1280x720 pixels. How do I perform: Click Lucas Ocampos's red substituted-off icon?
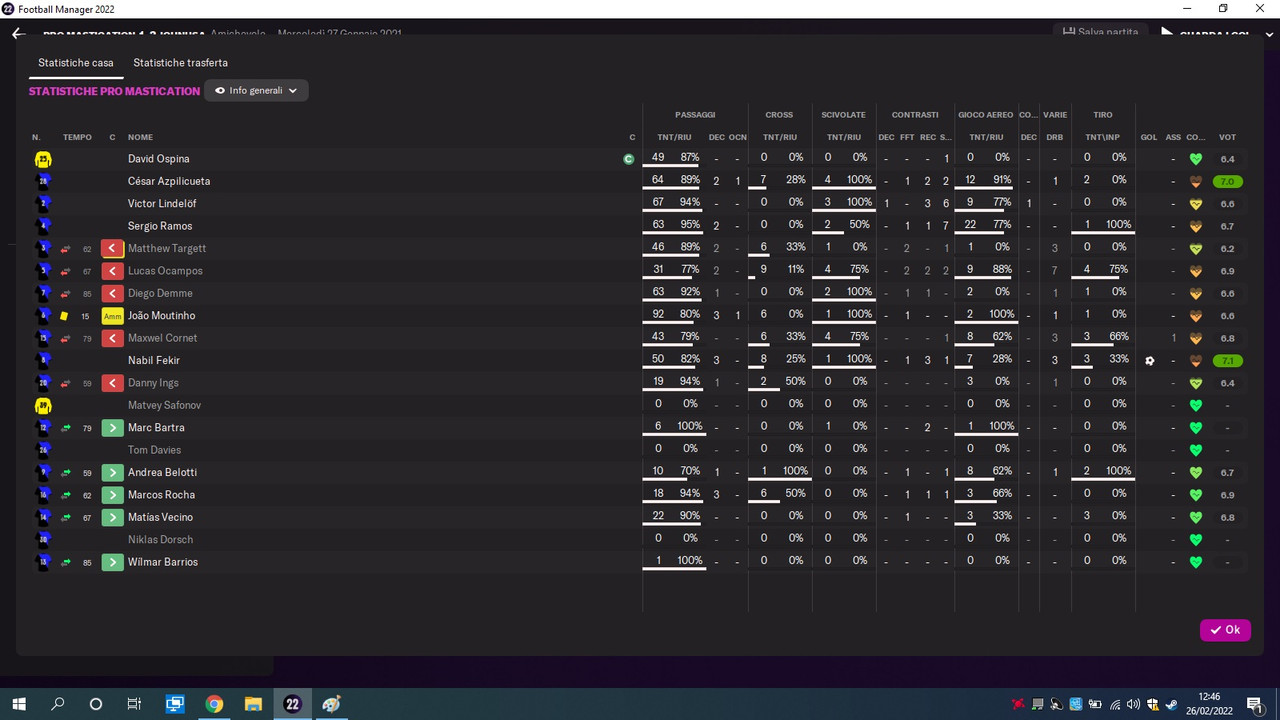click(x=112, y=271)
